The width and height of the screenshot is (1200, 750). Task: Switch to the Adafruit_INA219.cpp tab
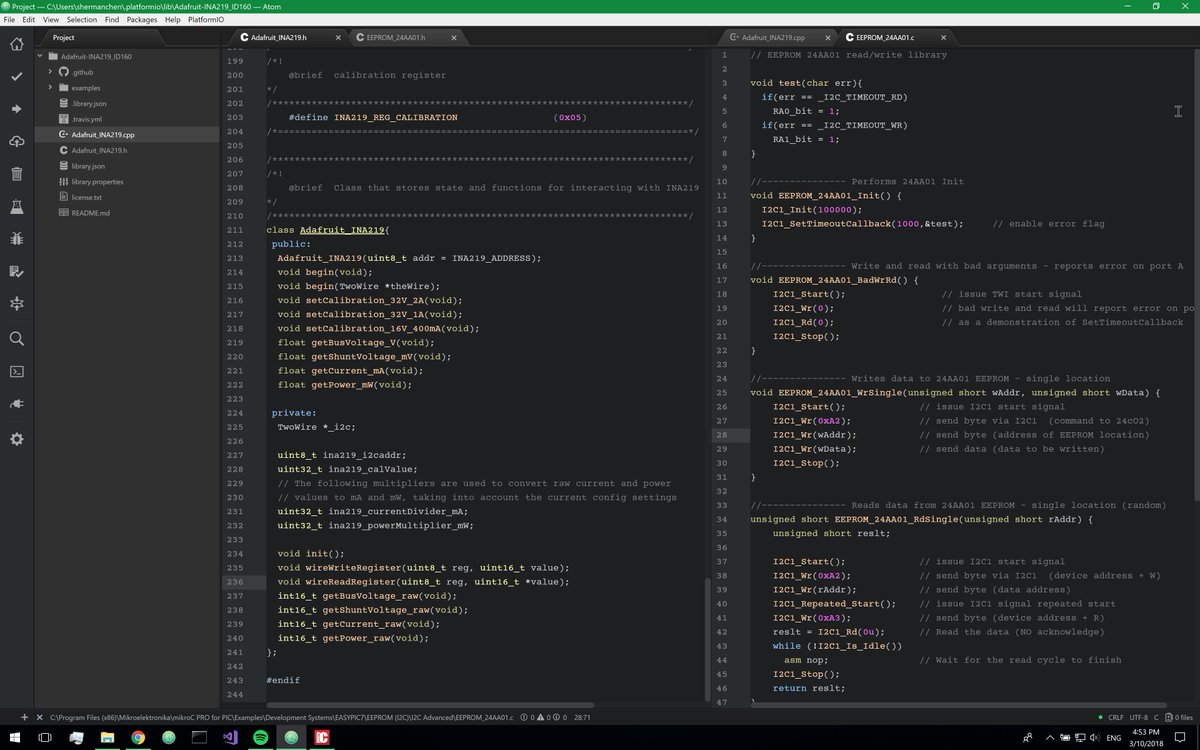point(775,37)
